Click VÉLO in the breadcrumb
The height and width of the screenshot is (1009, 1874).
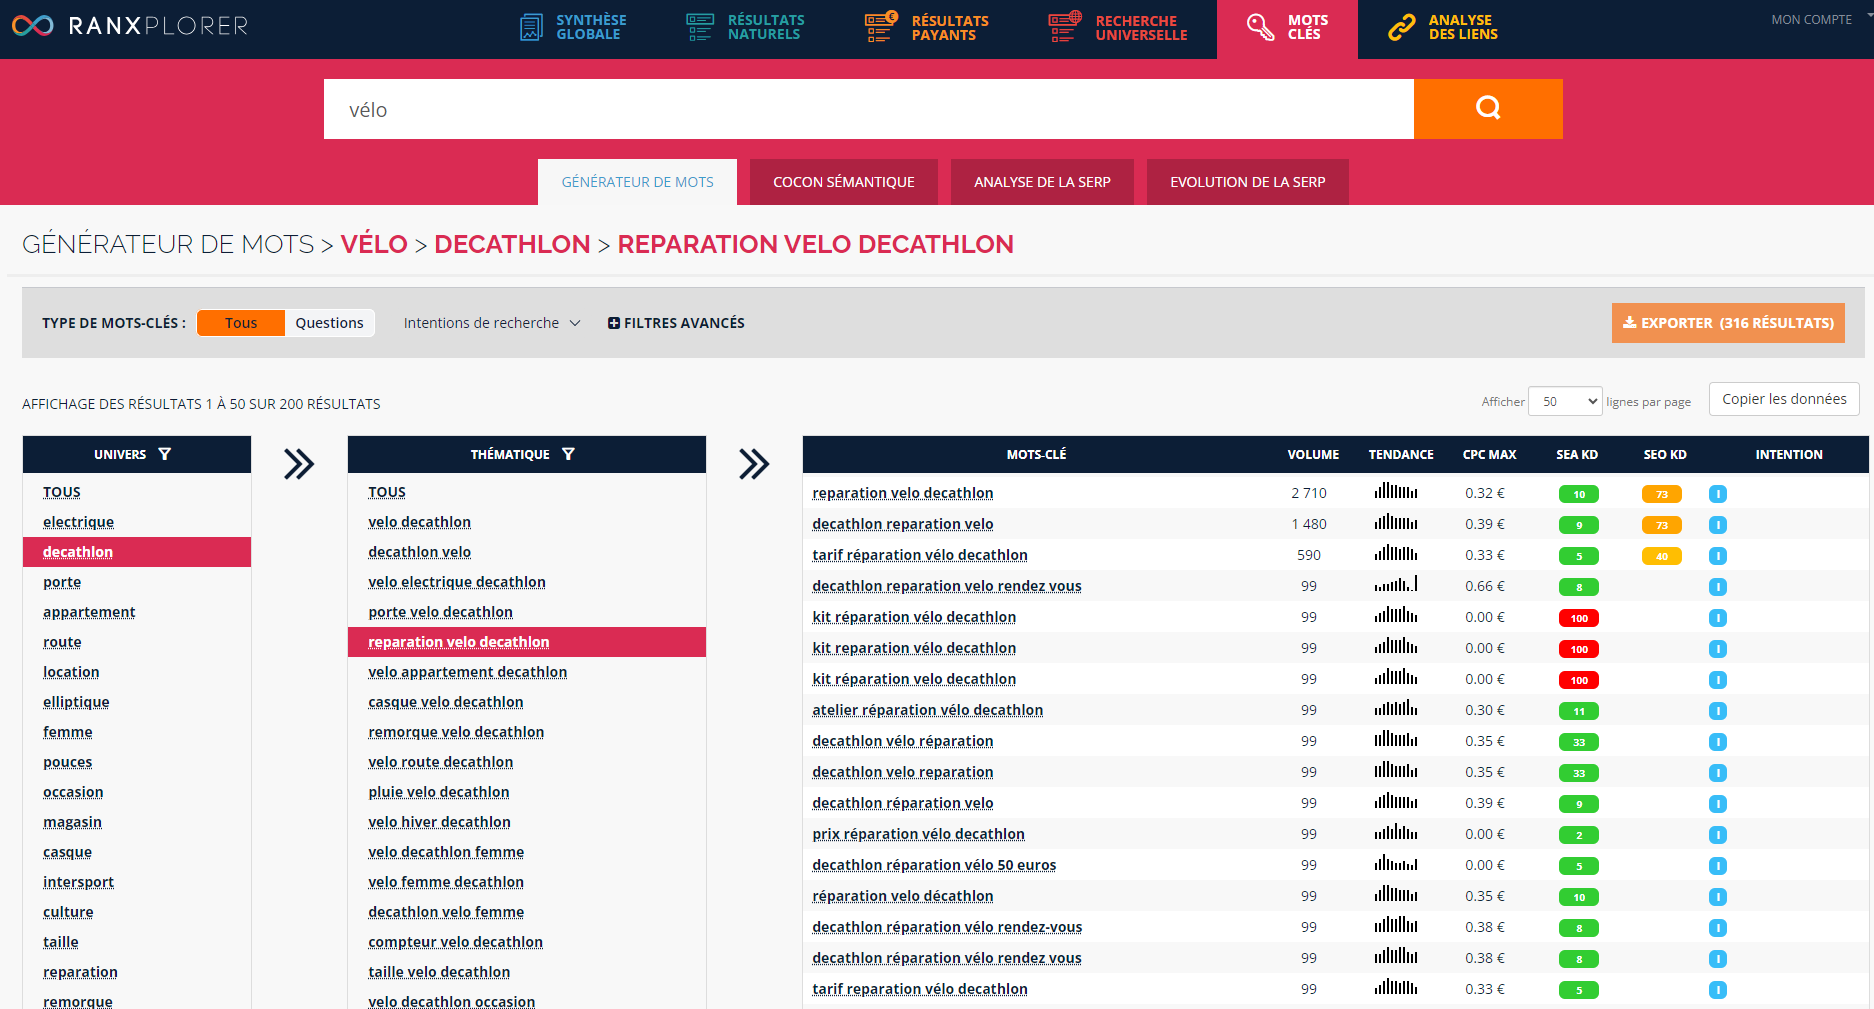374,244
